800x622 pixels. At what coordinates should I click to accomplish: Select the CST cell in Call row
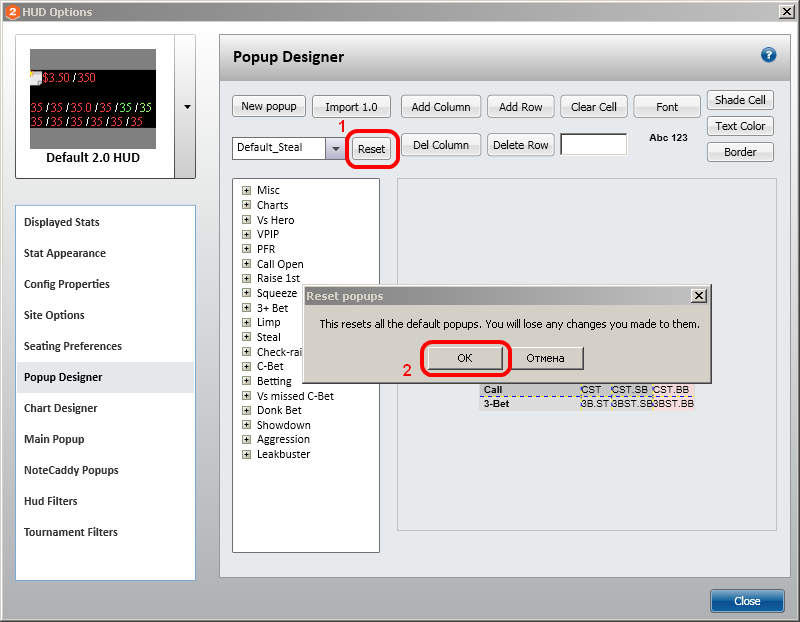point(596,390)
